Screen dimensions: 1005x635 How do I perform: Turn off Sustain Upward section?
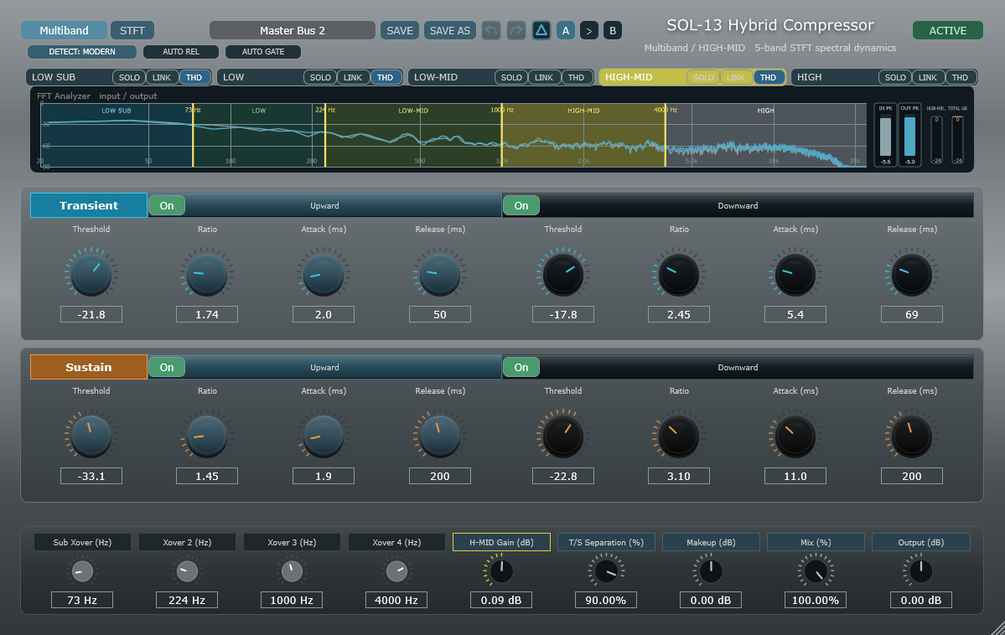tap(167, 367)
